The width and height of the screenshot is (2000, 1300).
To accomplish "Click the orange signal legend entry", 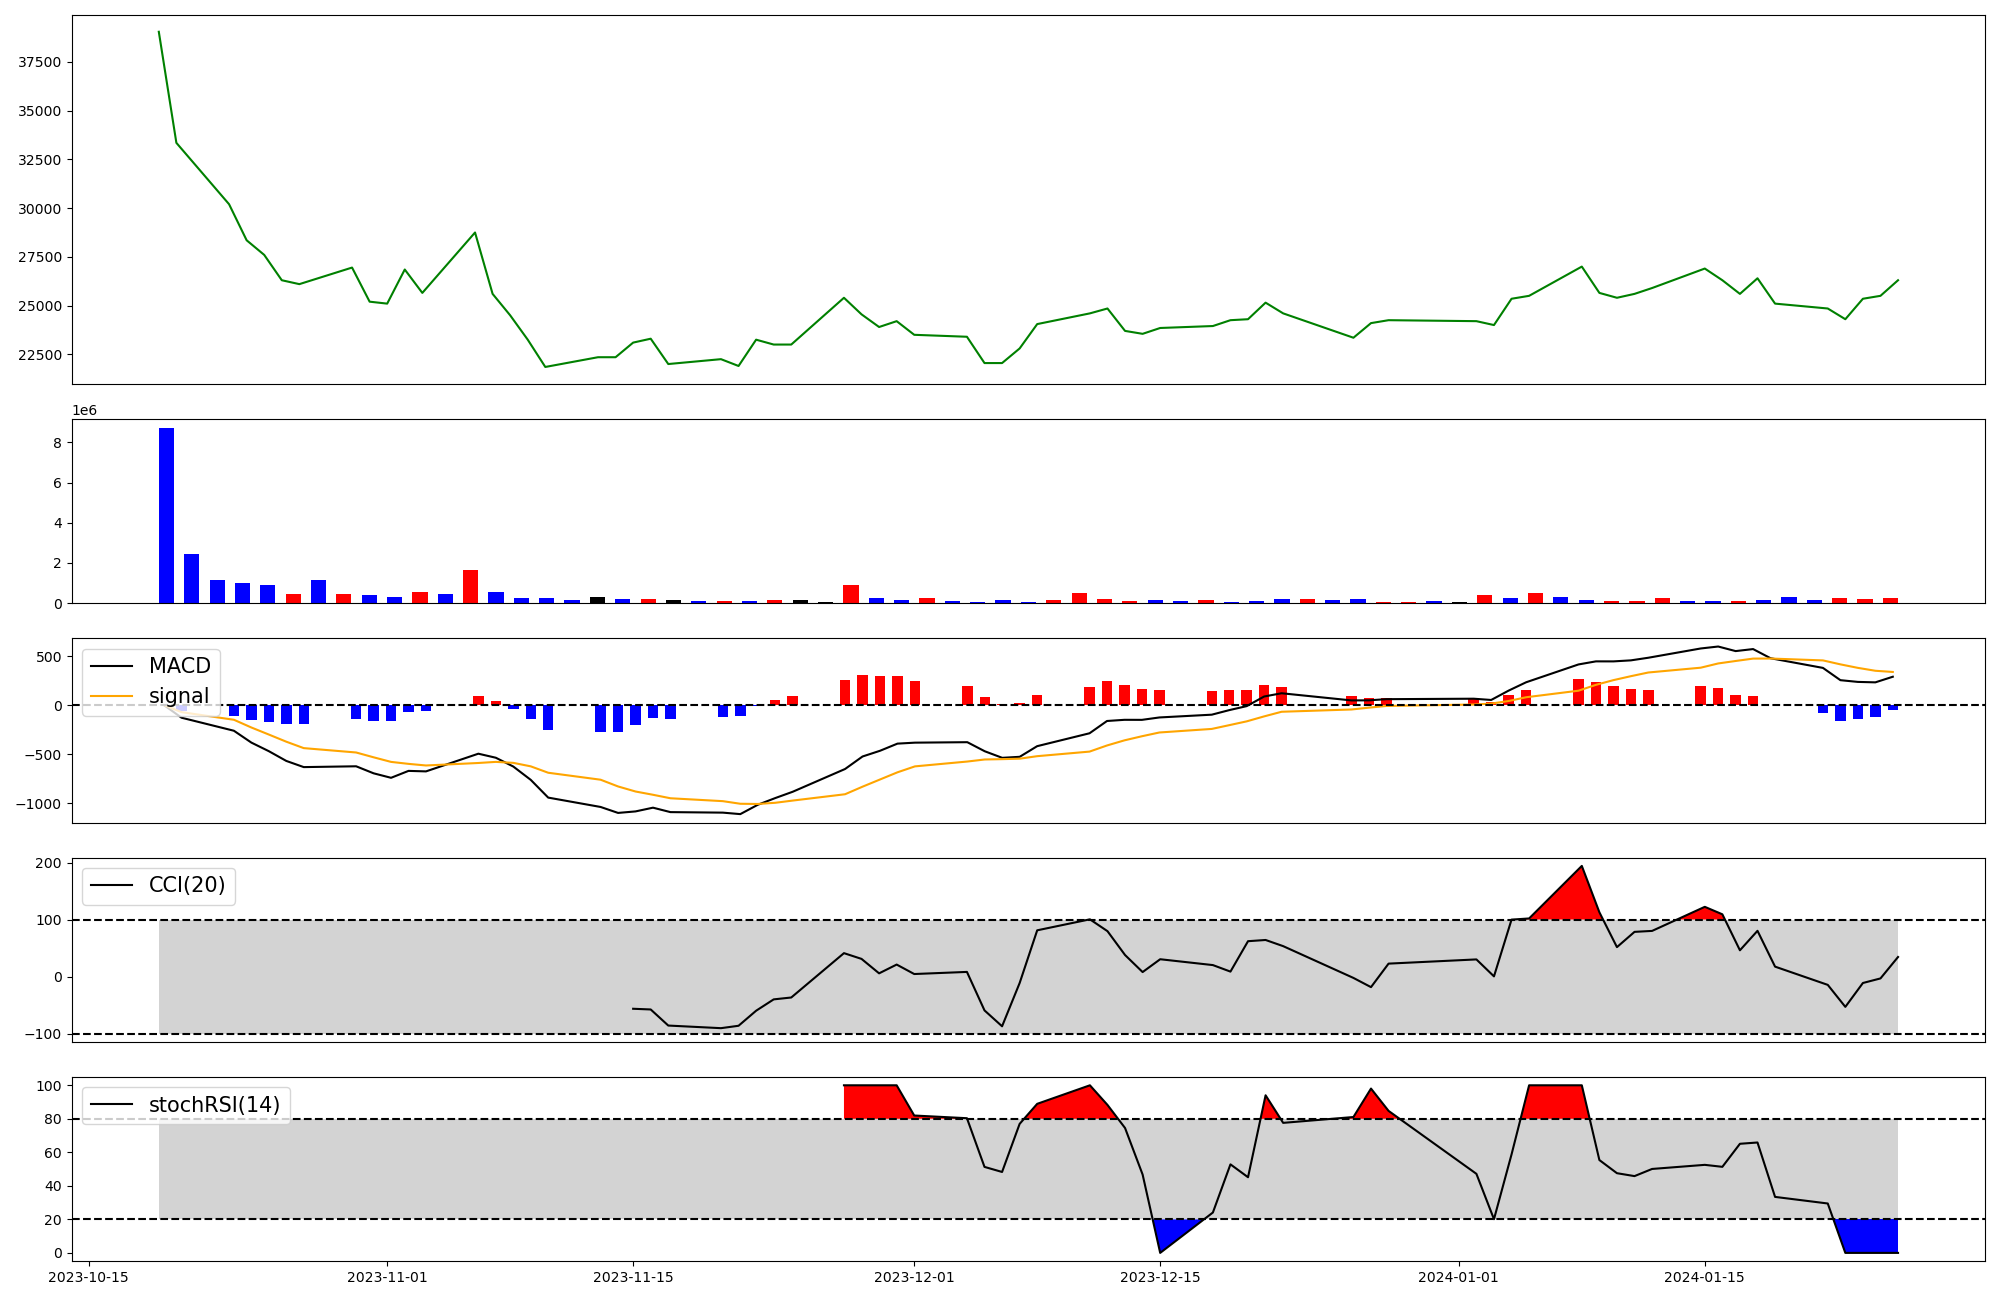I will pos(178,696).
